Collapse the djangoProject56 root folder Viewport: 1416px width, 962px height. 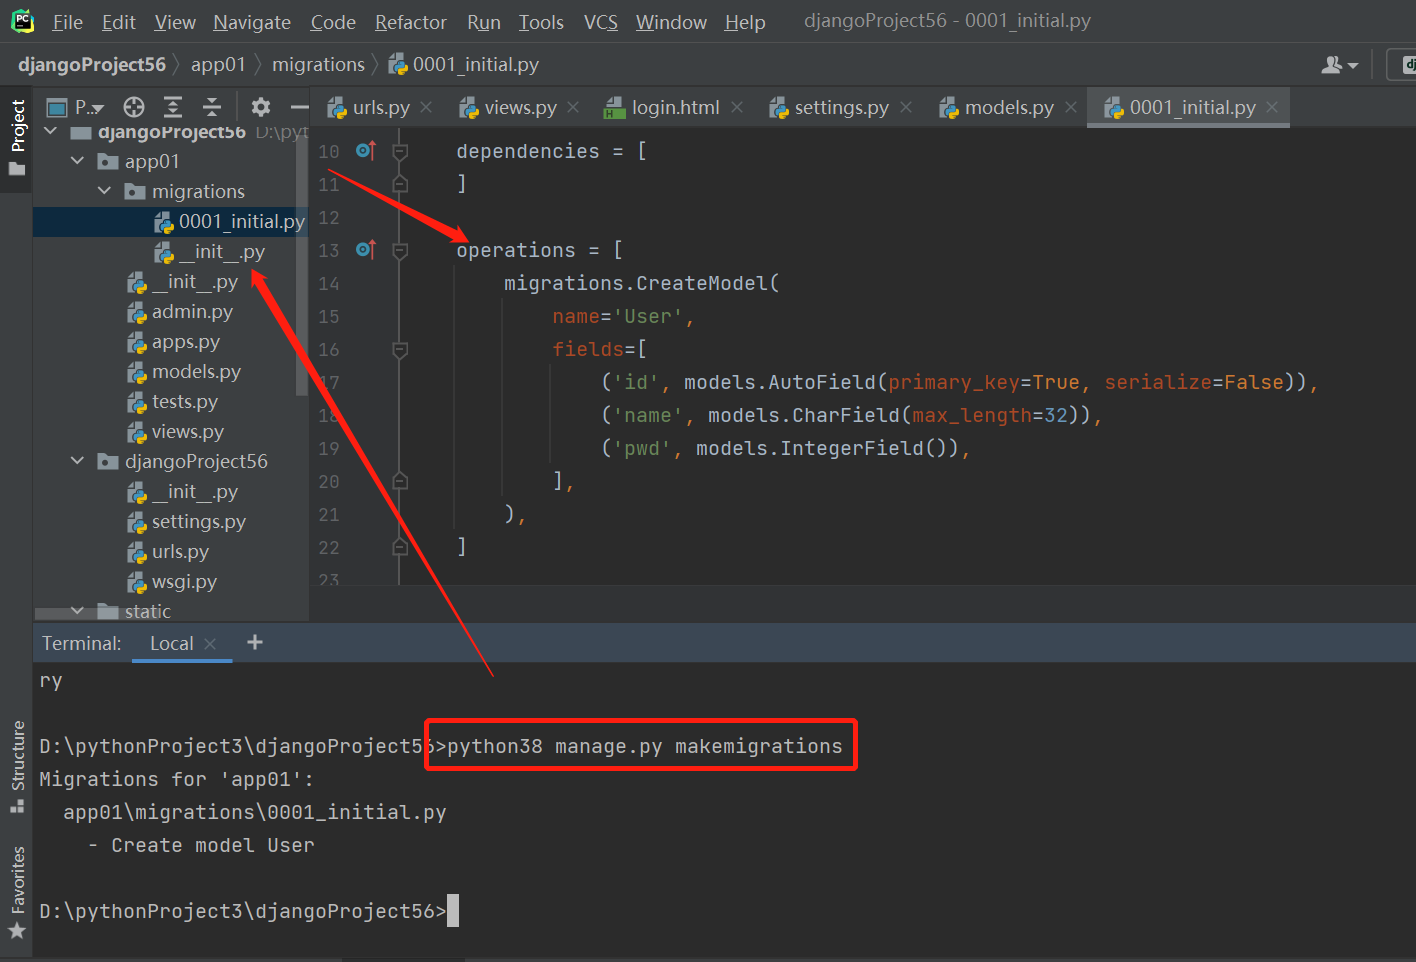(x=50, y=131)
